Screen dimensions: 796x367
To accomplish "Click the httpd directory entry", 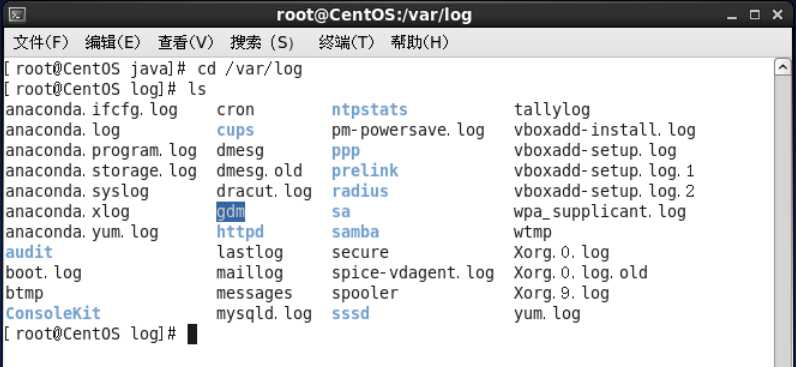I will (x=240, y=232).
